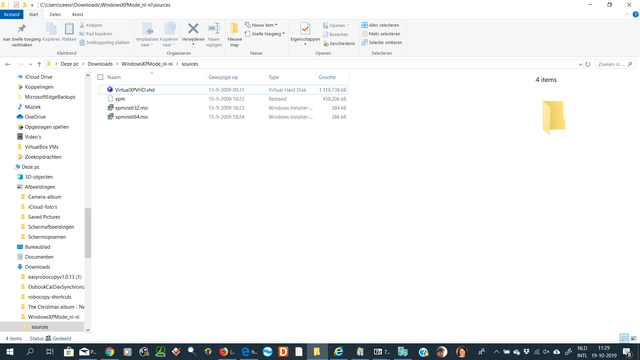Open the Beeld ribbon tab
This screenshot has height=360, width=640.
[x=77, y=14]
